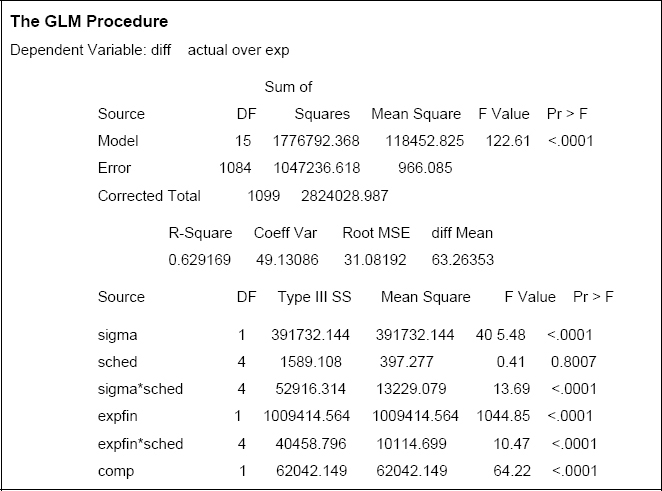Click the 'Type III SS' column header
The height and width of the screenshot is (491, 662).
[x=314, y=297]
